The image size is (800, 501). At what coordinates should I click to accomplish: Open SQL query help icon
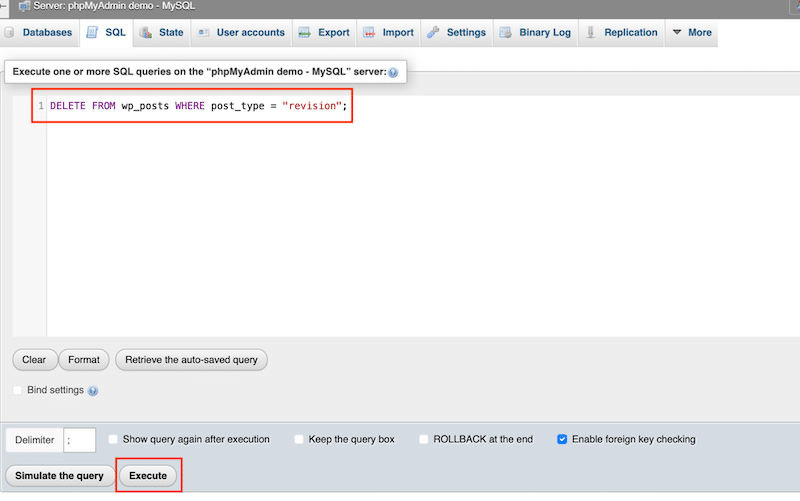(x=393, y=72)
